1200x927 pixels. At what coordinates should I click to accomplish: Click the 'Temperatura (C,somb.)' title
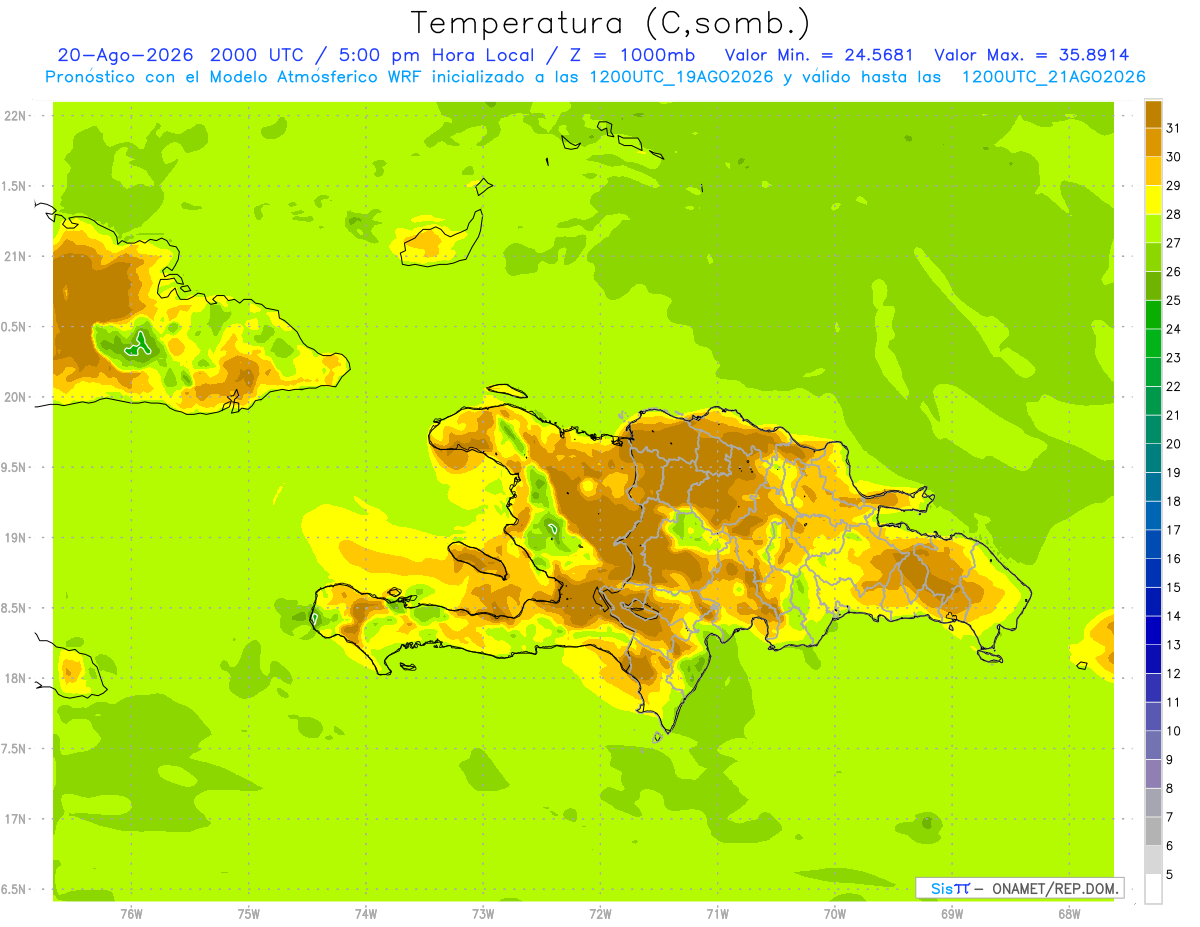[611, 23]
